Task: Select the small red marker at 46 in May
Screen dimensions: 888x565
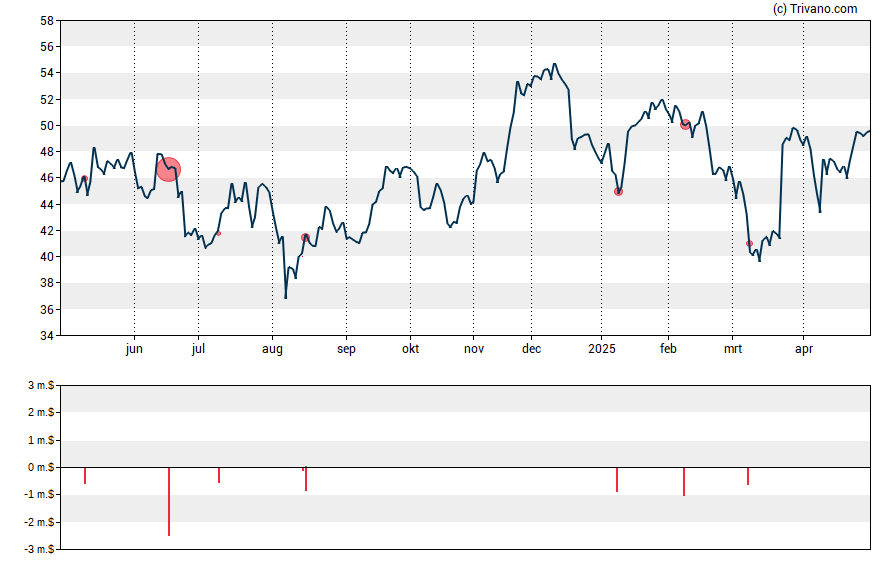Action: point(84,178)
